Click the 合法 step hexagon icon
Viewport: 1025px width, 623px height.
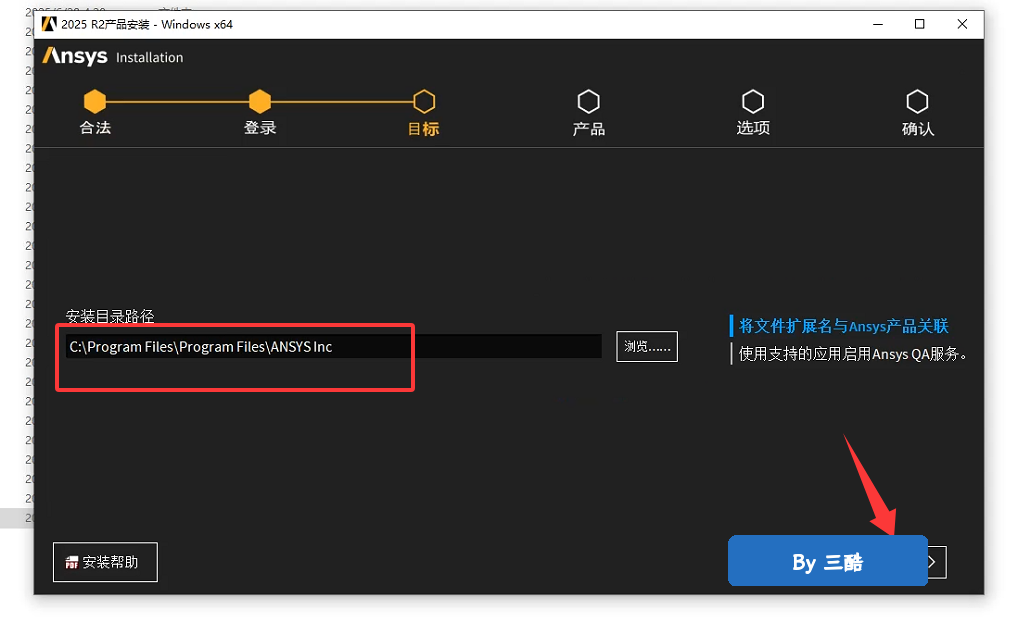[95, 101]
